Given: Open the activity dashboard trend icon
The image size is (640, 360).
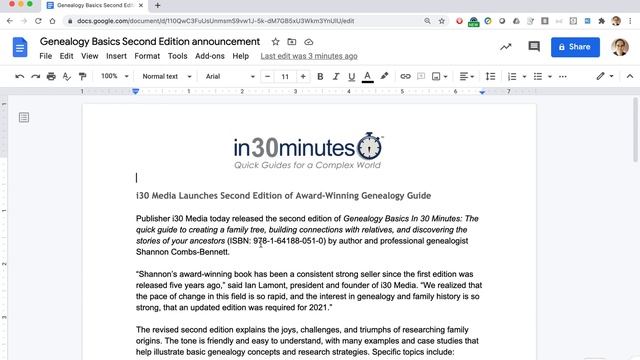Looking at the screenshot, I should 506,47.
